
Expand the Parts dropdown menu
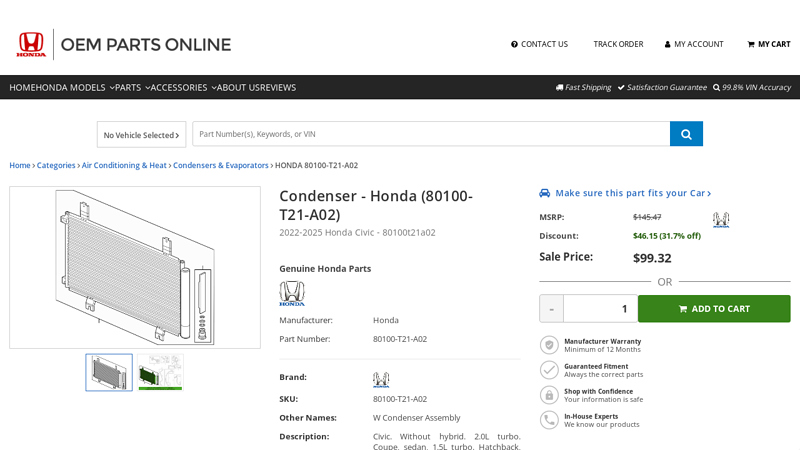132,87
